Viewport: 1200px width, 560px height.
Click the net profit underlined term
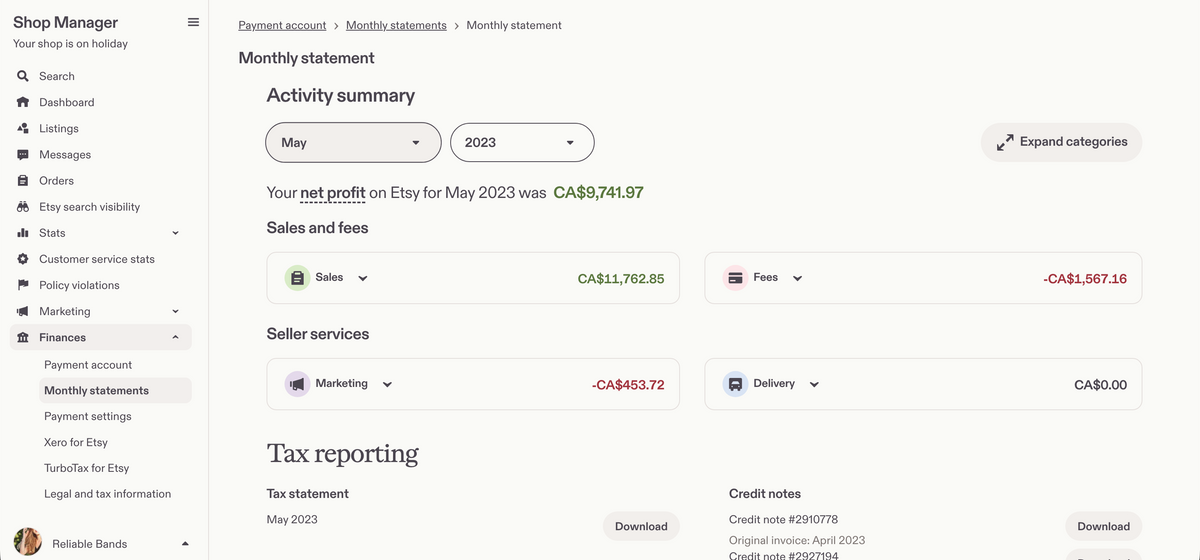coord(332,193)
